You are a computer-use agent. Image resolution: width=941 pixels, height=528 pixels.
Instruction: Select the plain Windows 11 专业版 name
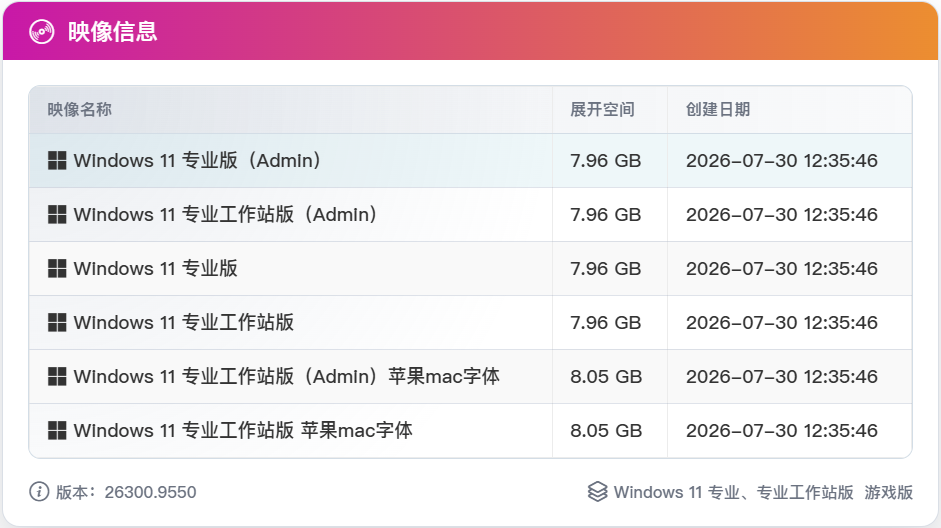[x=155, y=269]
